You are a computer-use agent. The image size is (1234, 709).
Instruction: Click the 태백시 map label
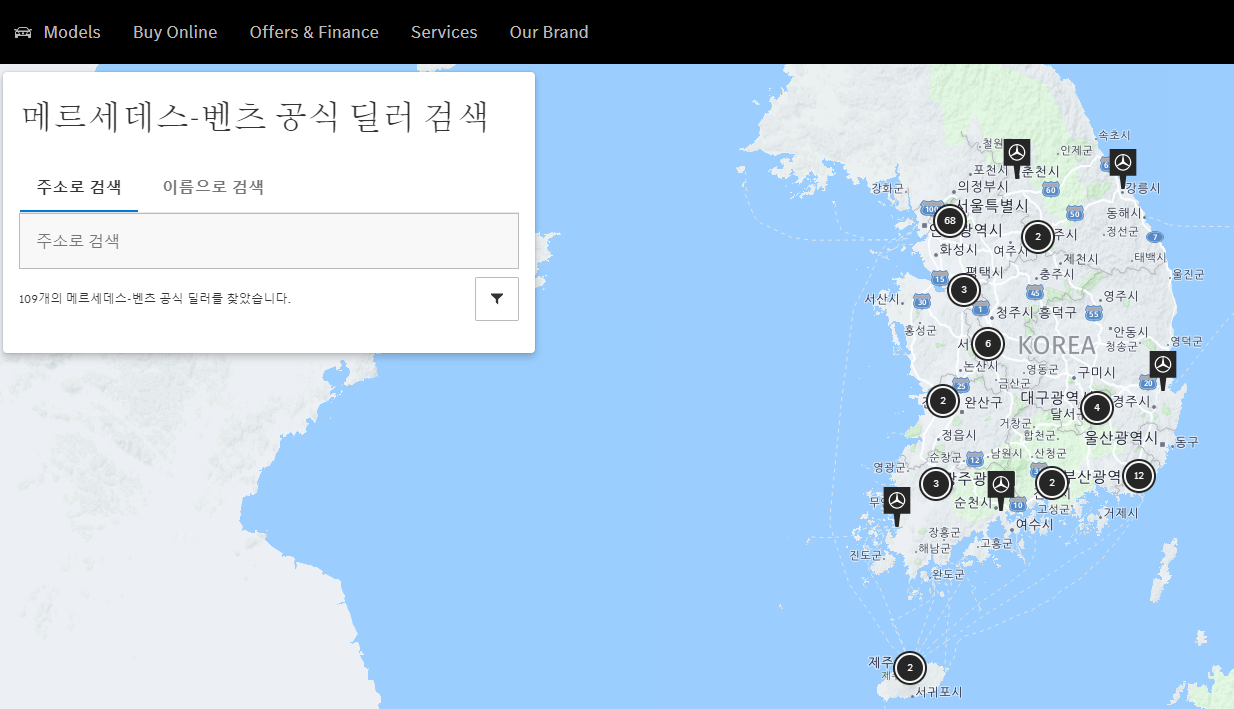pyautogui.click(x=1149, y=257)
